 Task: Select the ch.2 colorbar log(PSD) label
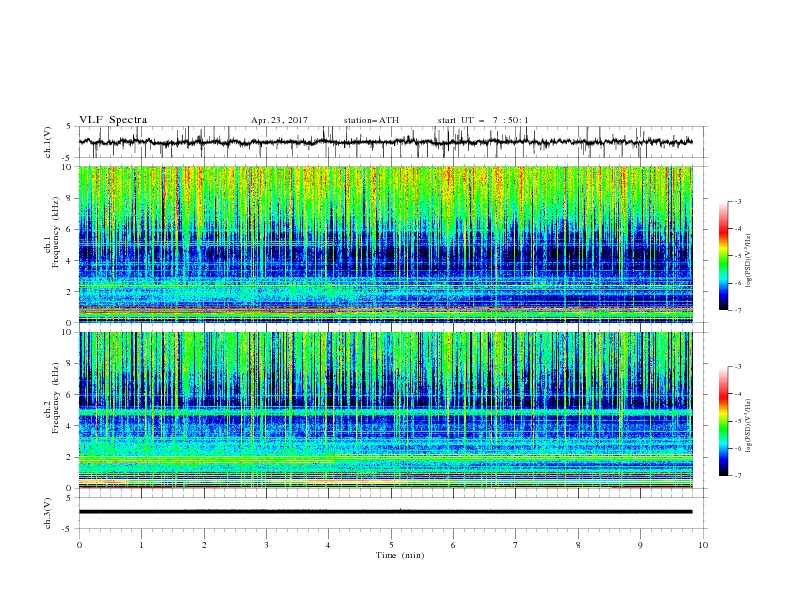coord(749,425)
